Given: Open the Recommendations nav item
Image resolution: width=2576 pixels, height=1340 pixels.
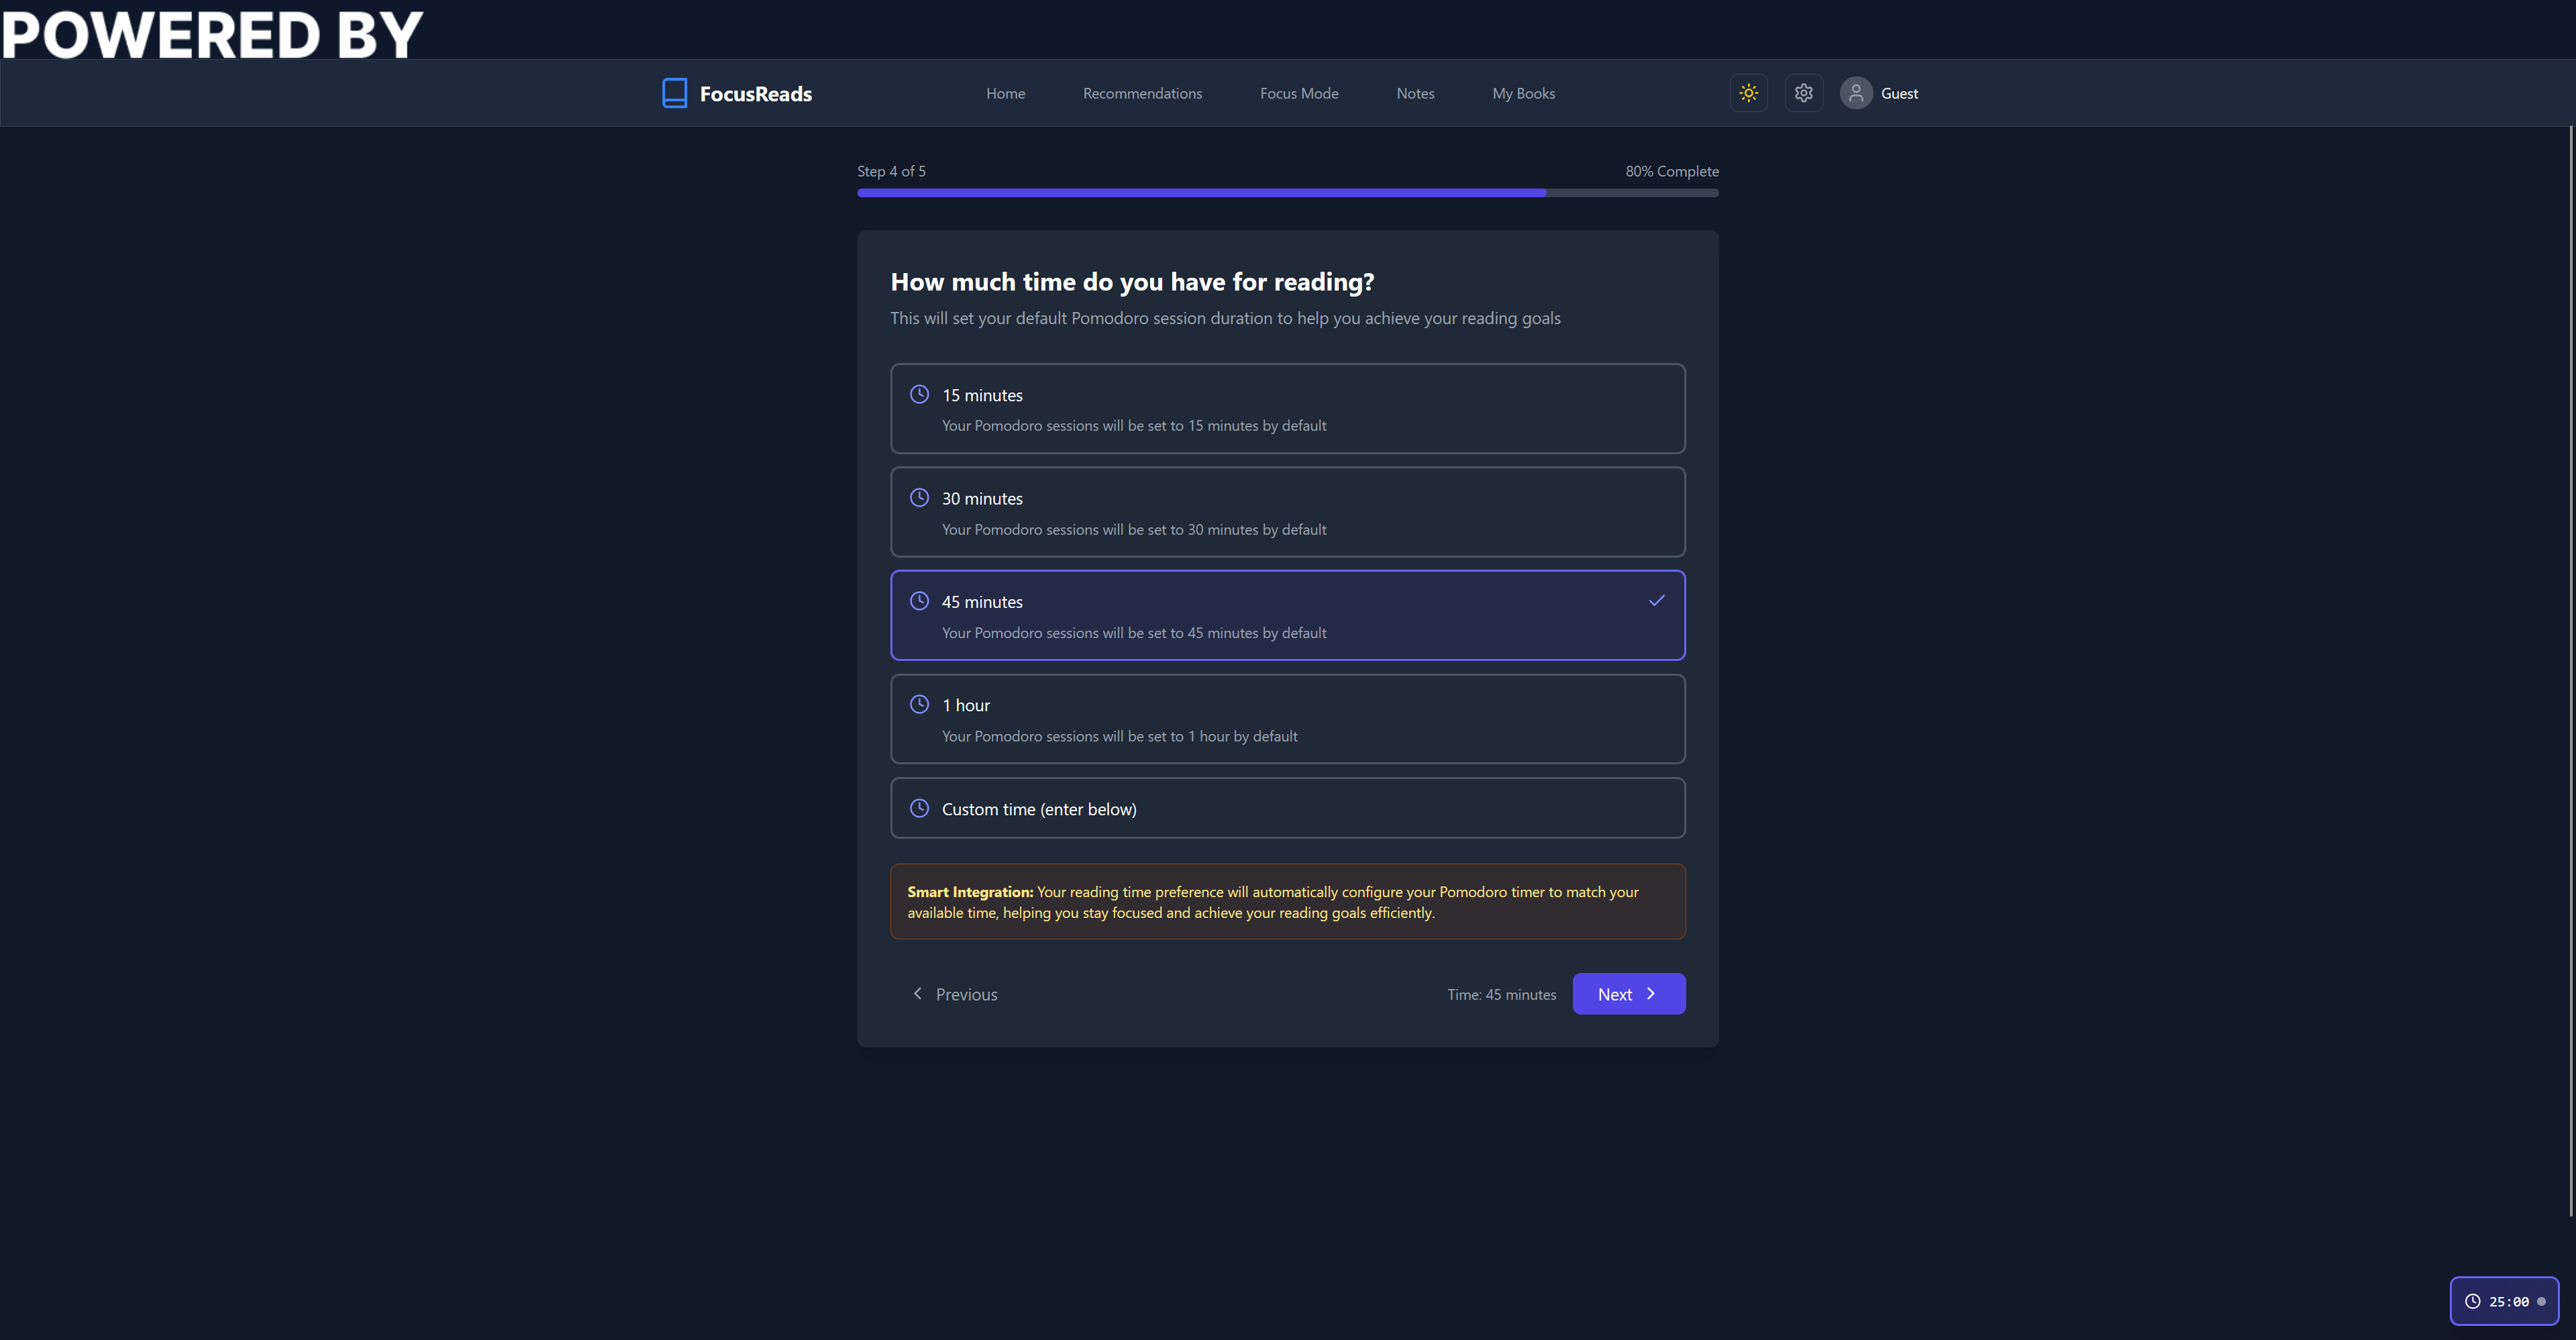Looking at the screenshot, I should click(1142, 93).
